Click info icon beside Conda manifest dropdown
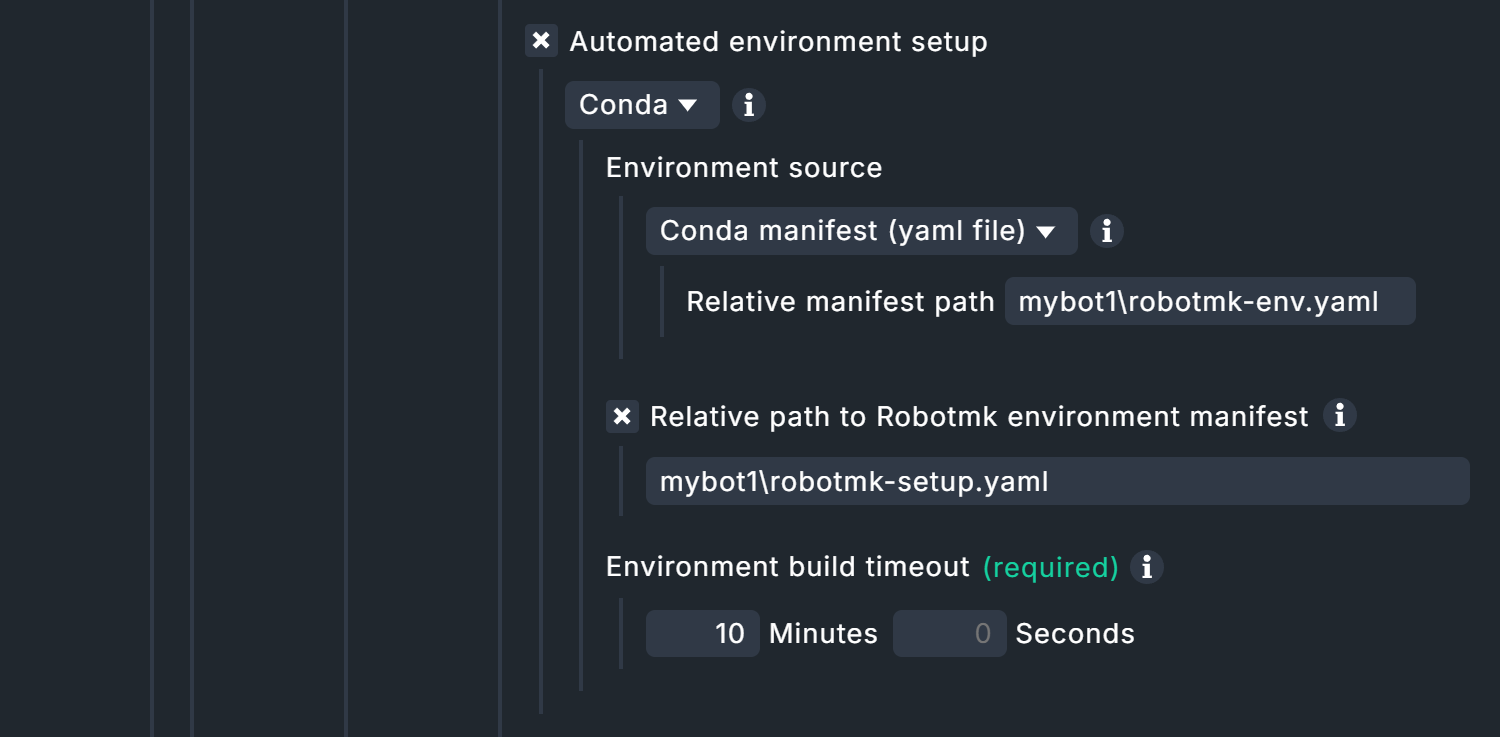 1106,231
